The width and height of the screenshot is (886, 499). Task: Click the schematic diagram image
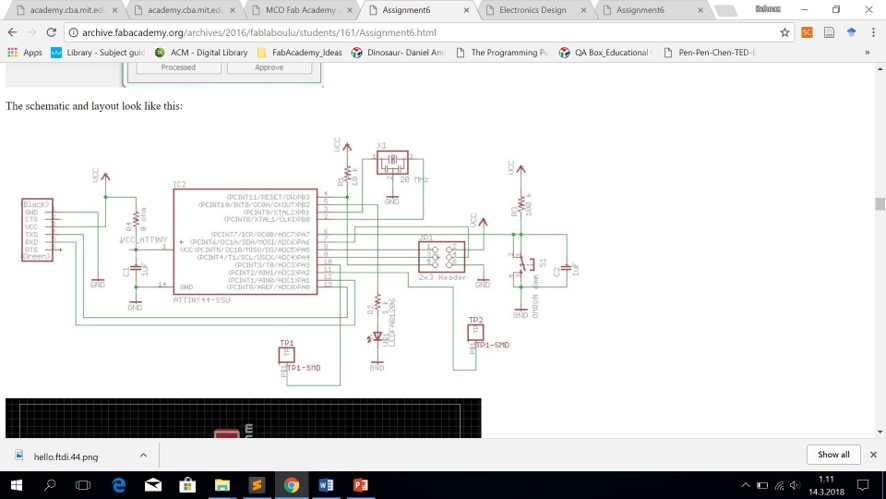pos(297,261)
